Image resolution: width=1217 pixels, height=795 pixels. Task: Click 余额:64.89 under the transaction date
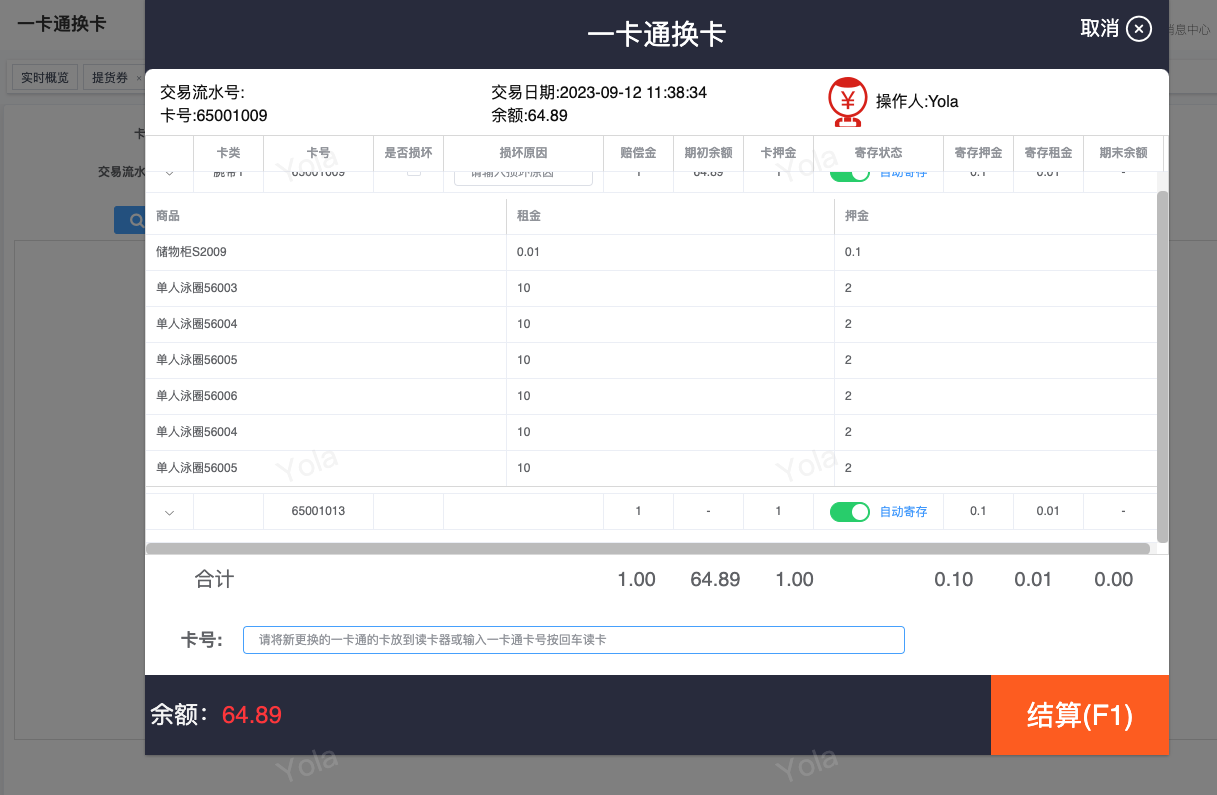click(529, 115)
